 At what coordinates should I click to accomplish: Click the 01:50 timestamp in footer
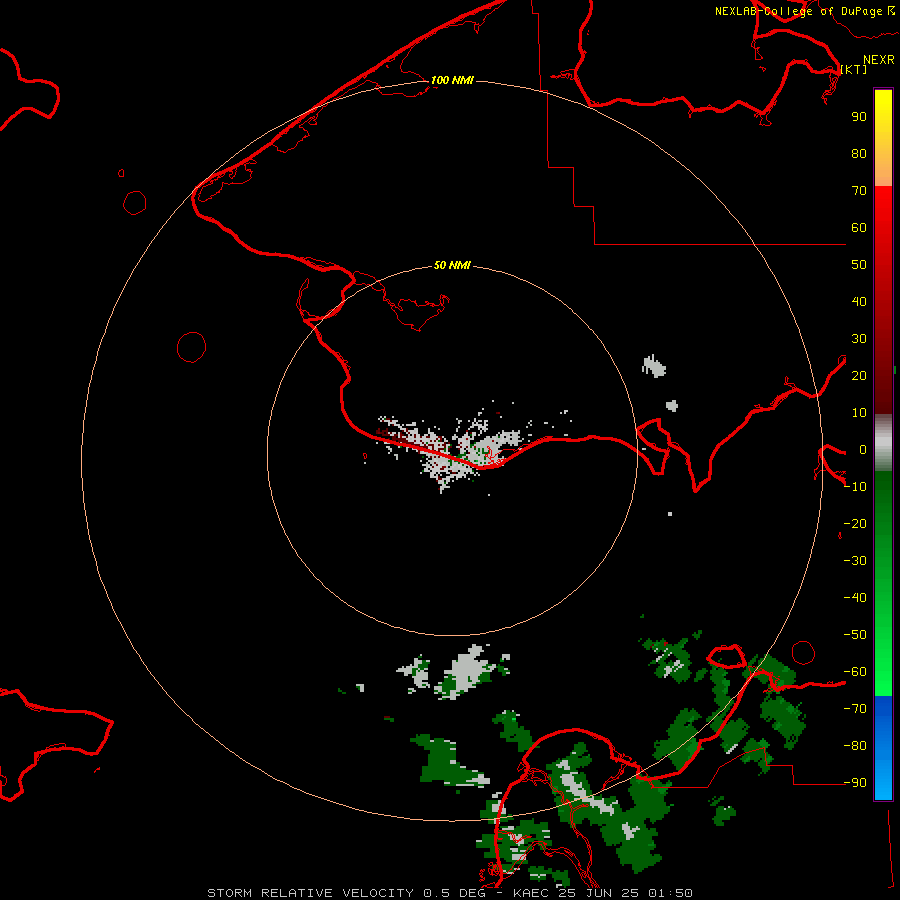pos(670,893)
